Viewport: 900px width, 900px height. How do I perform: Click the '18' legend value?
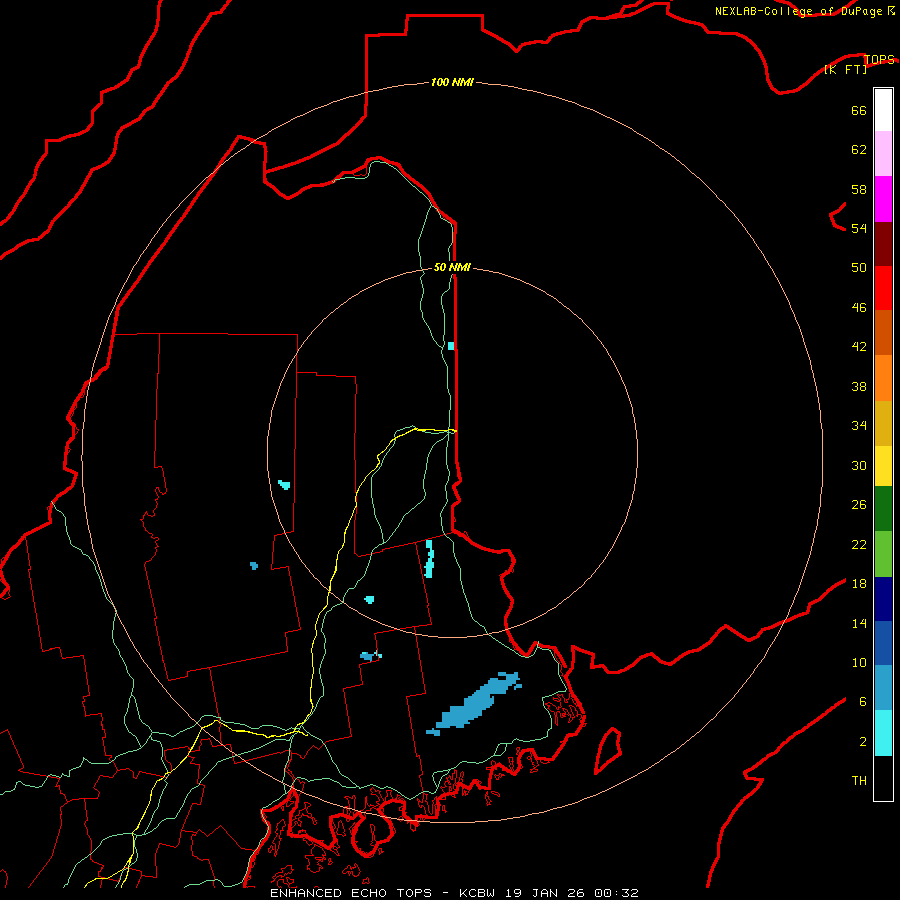(859, 584)
